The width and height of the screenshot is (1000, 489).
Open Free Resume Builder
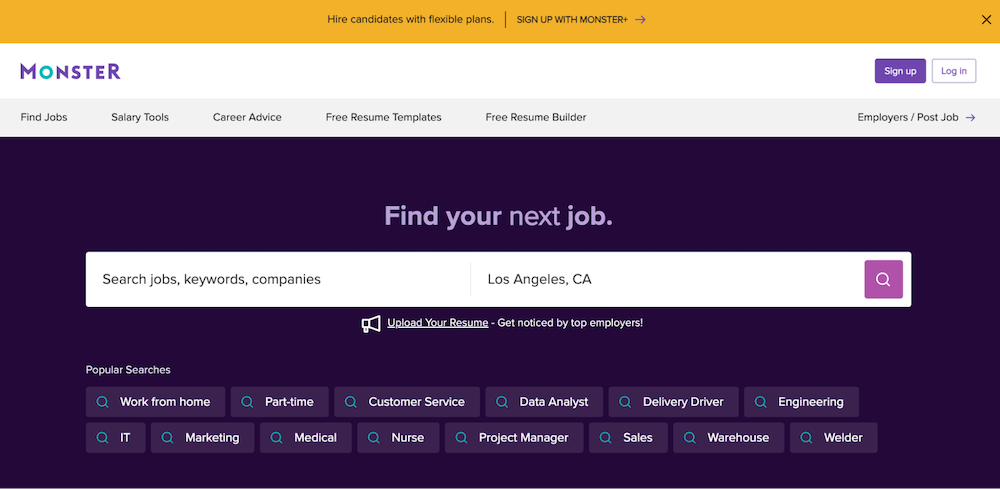536,117
